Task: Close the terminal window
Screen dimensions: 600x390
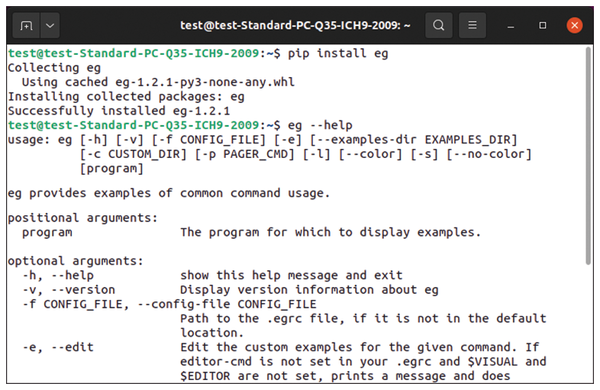Action: (574, 26)
